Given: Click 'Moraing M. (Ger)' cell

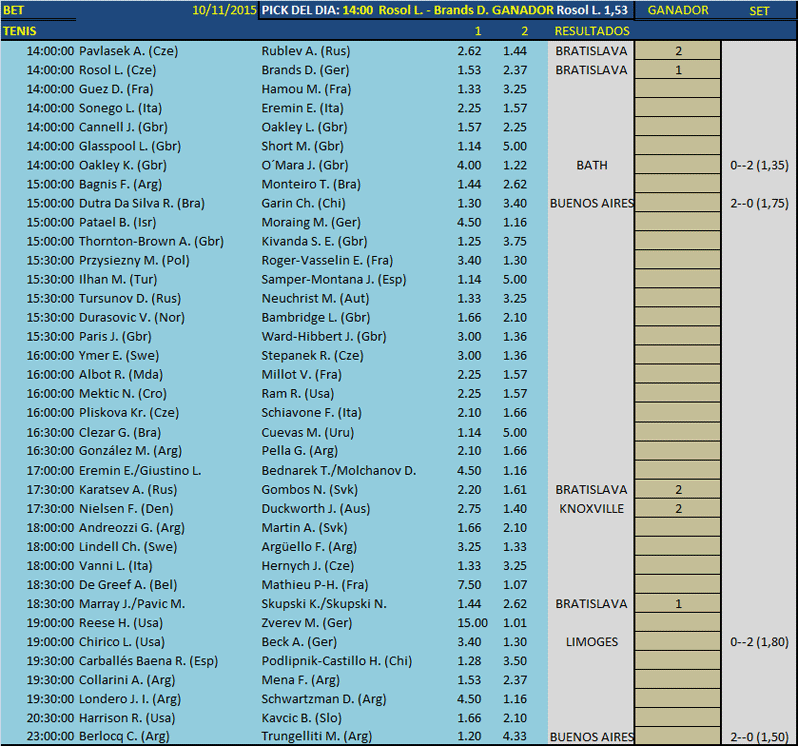Looking at the screenshot, I should point(311,222).
